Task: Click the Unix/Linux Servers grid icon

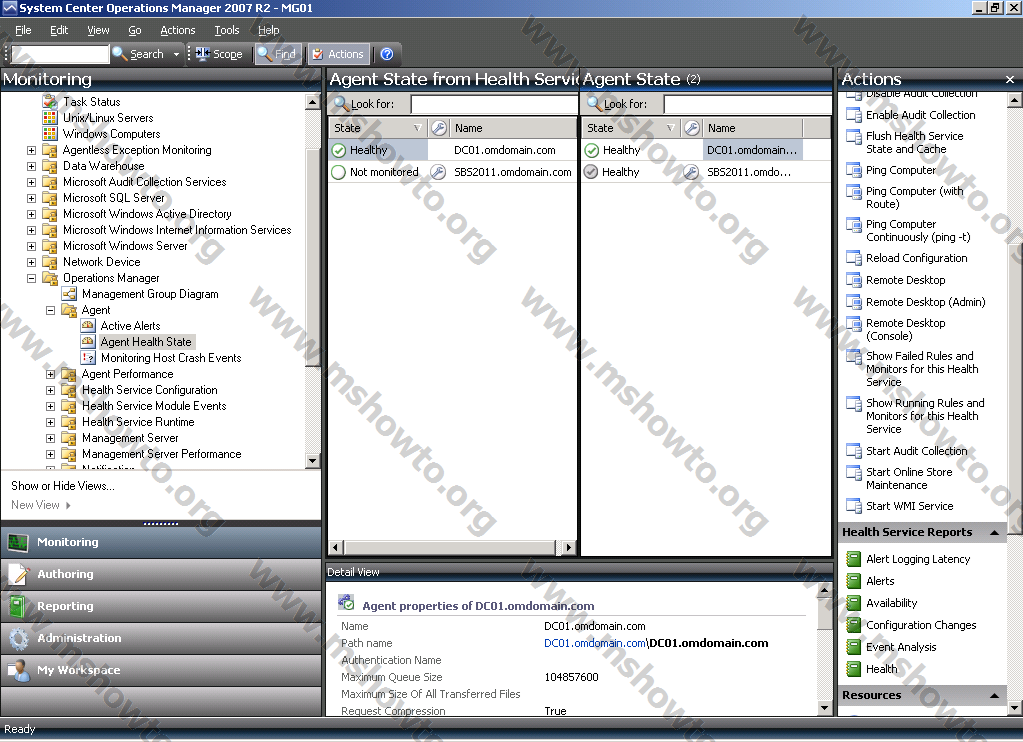Action: (x=50, y=117)
